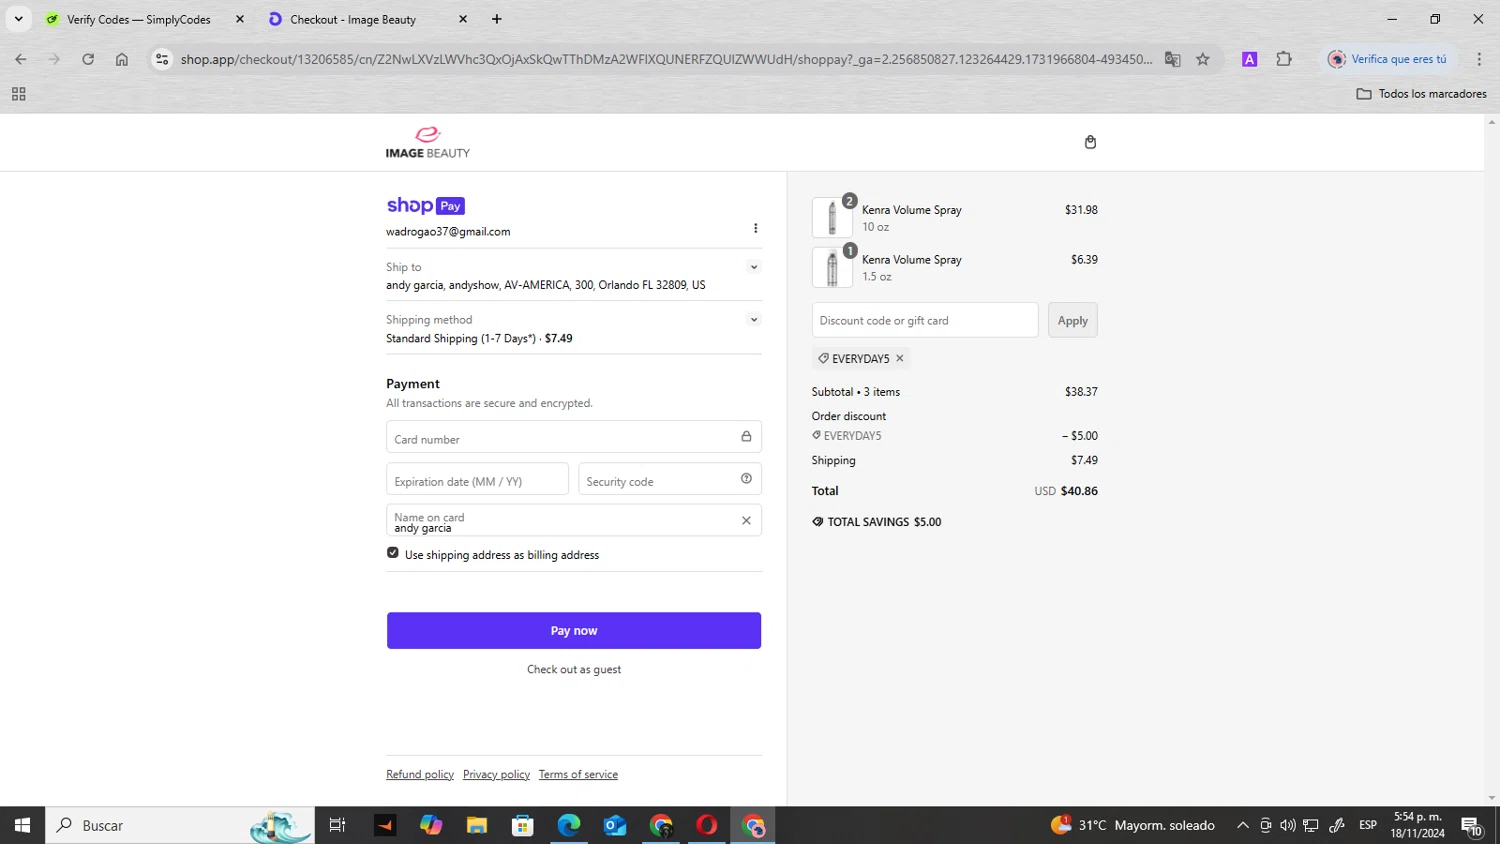The height and width of the screenshot is (844, 1500).
Task: Choose Check out as guest
Action: pos(574,670)
